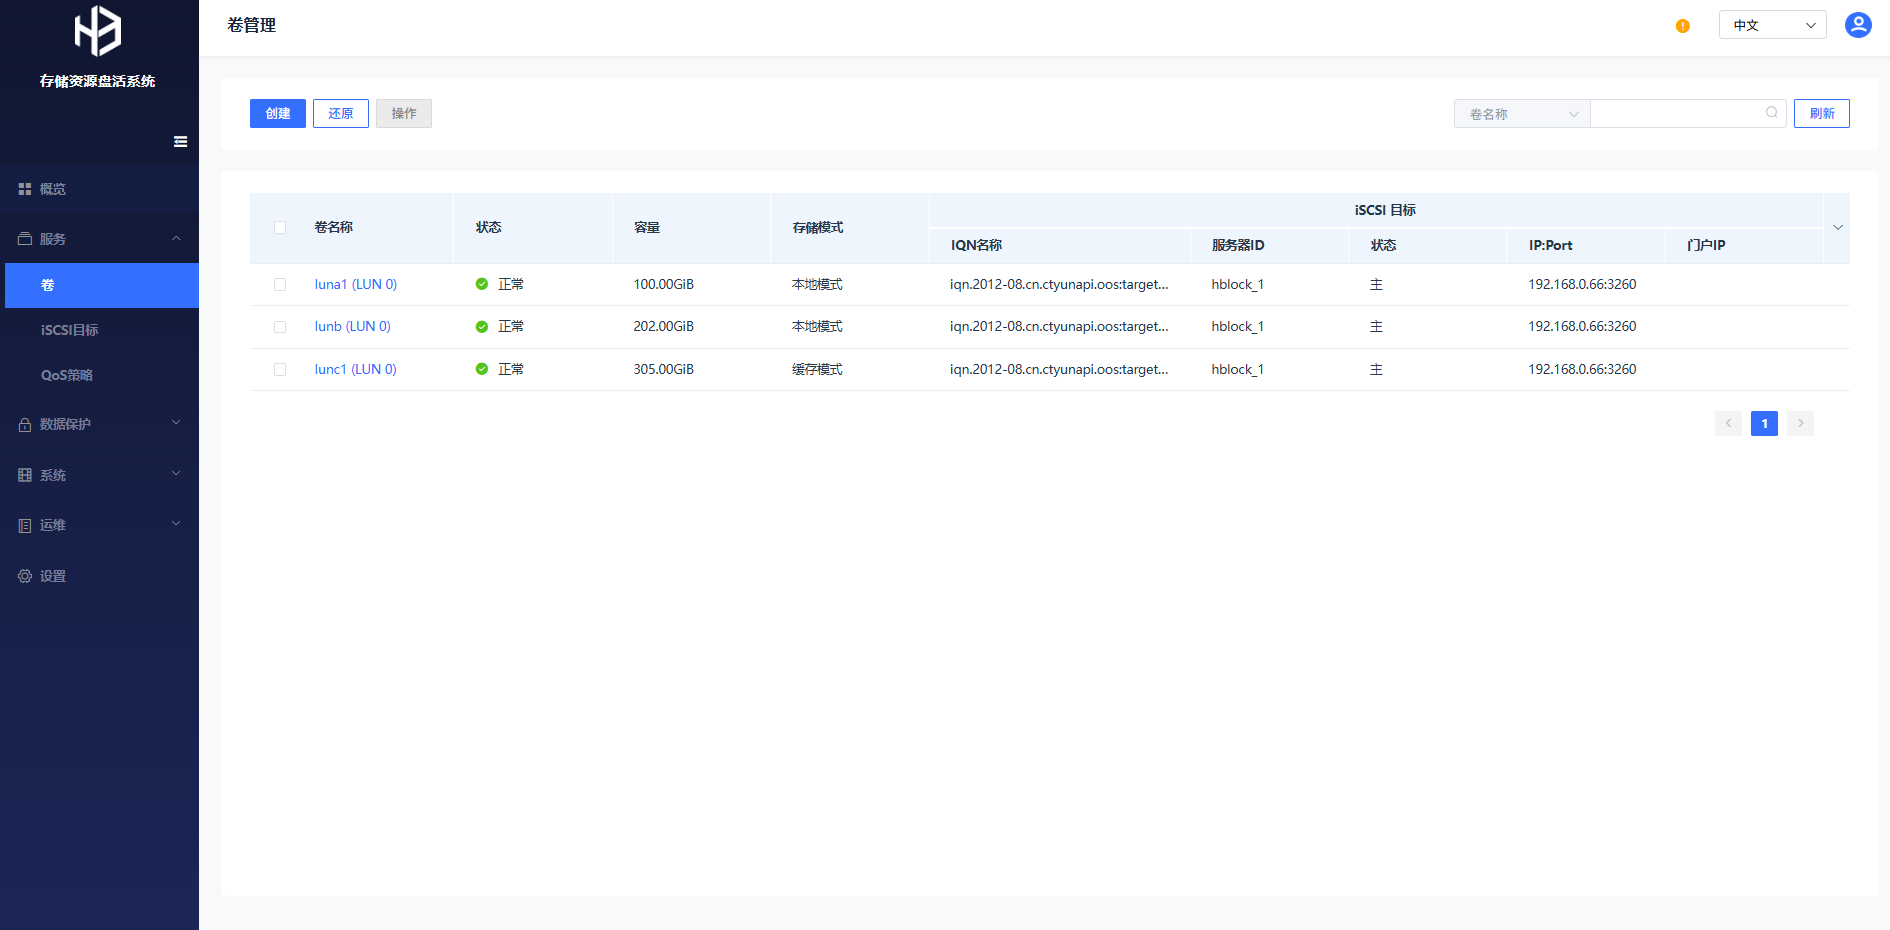Collapse the sidebar with the hamburger icon
1890x930 pixels.
(x=180, y=142)
